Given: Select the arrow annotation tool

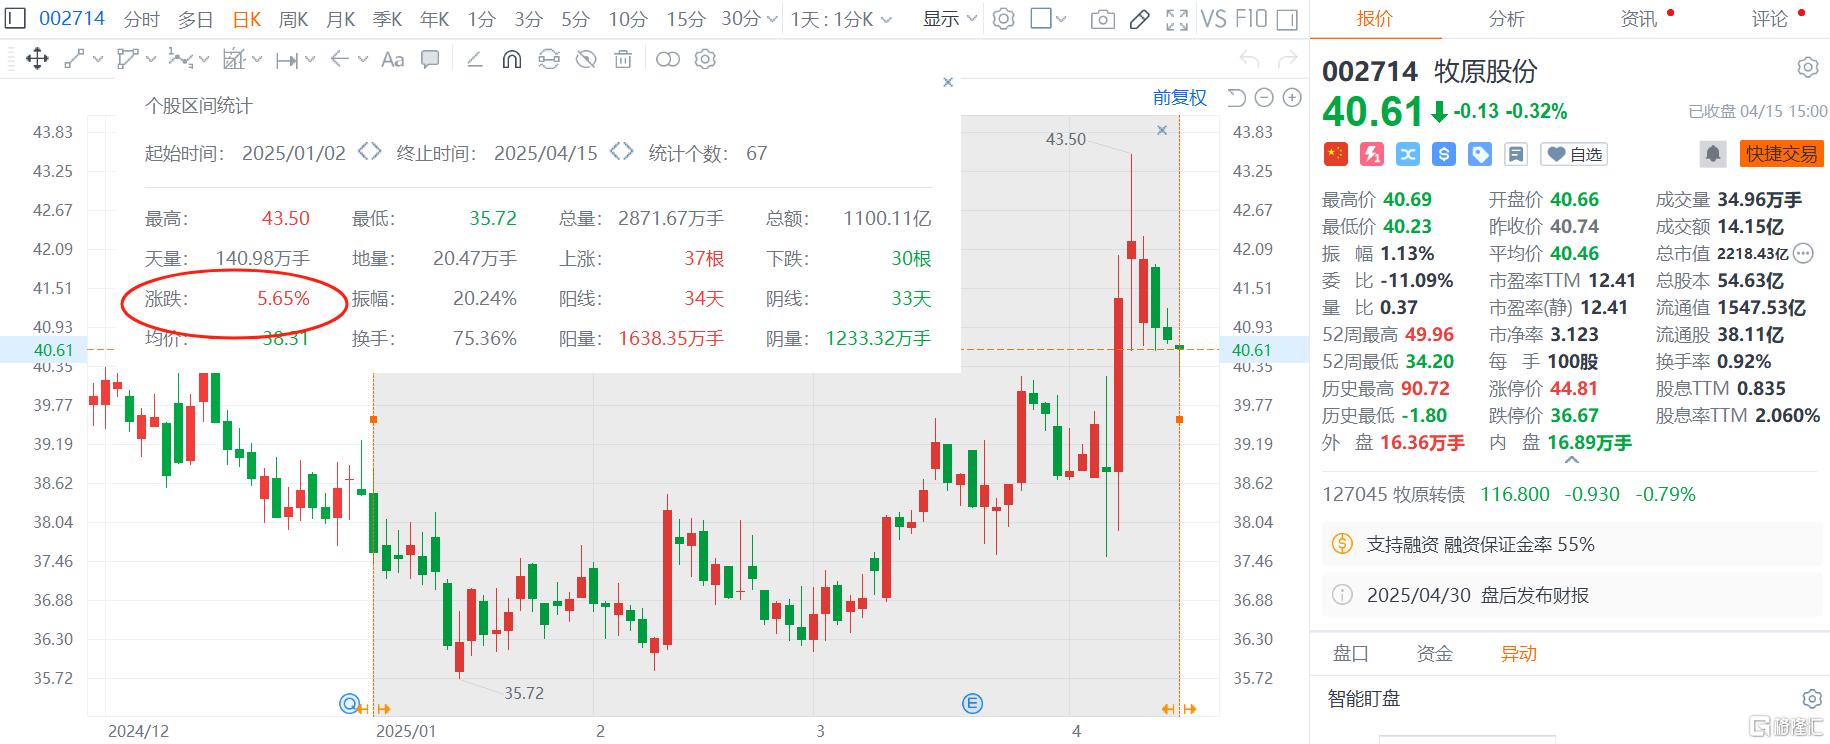Looking at the screenshot, I should (x=340, y=60).
